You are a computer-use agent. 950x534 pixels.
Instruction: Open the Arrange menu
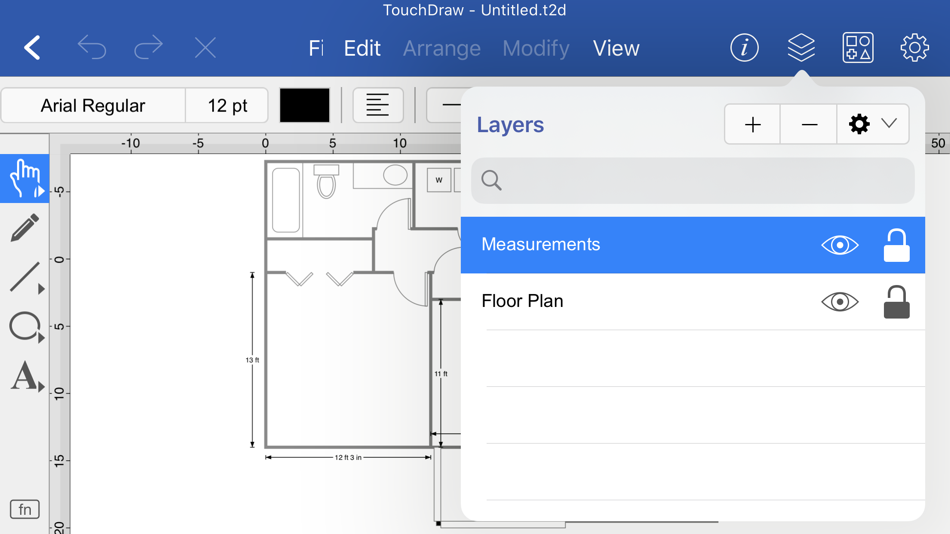442,48
